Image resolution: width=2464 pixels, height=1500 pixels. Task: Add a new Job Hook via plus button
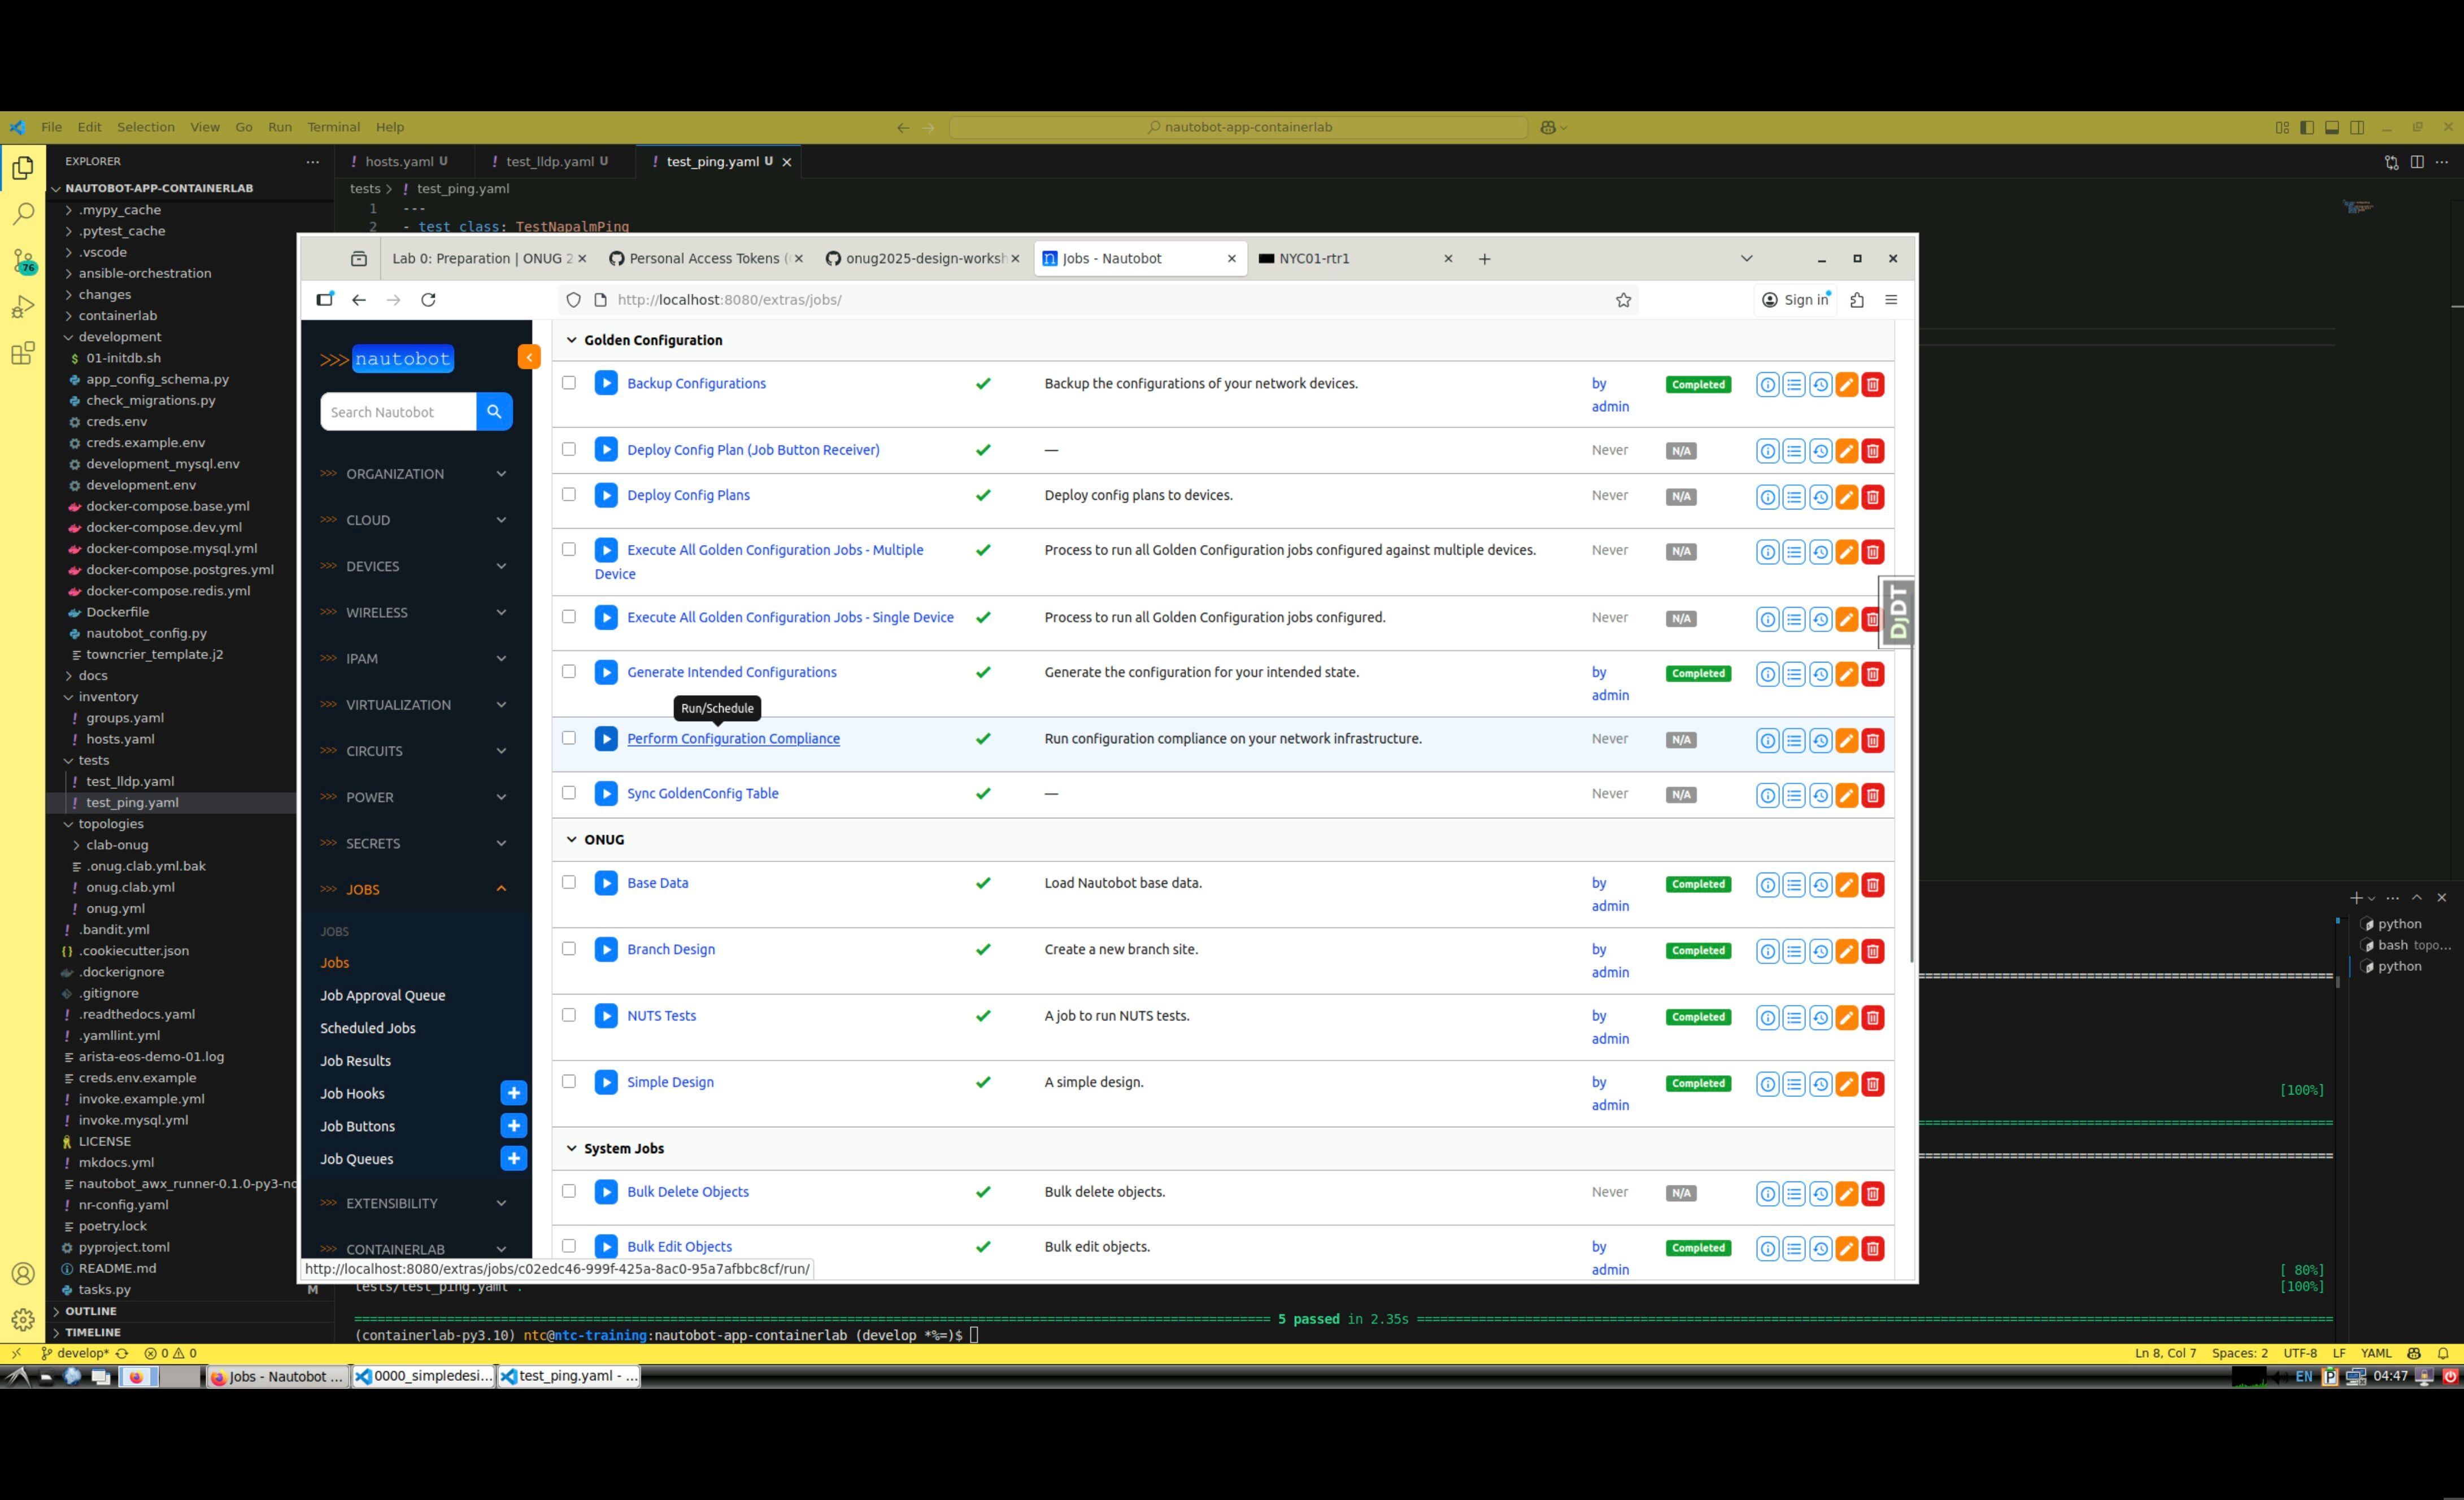click(x=513, y=1093)
